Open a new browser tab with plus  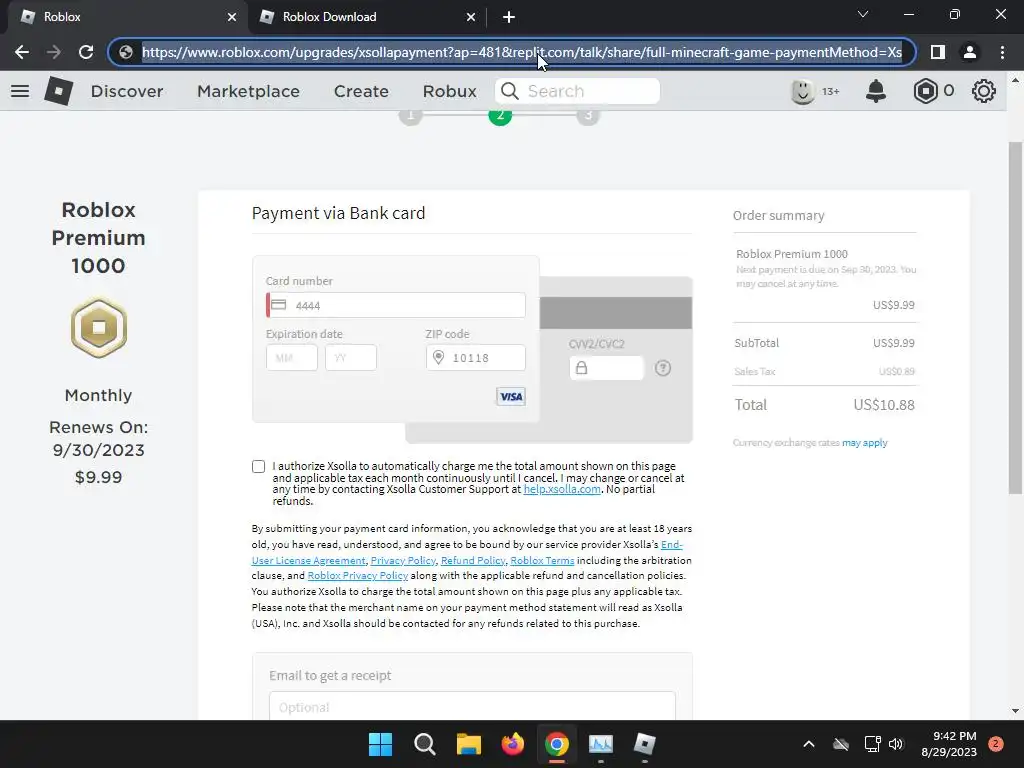509,17
